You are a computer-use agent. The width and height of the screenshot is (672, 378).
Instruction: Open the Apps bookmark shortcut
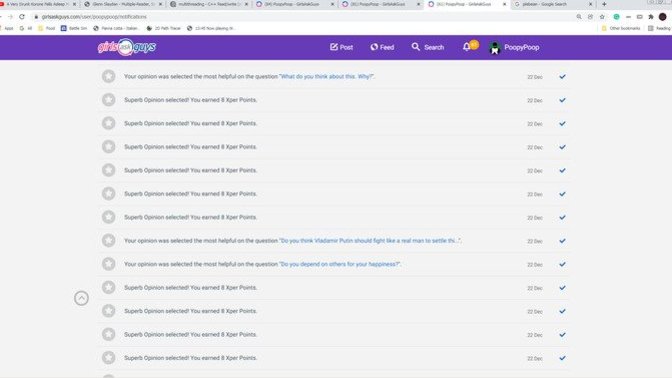(x=7, y=28)
